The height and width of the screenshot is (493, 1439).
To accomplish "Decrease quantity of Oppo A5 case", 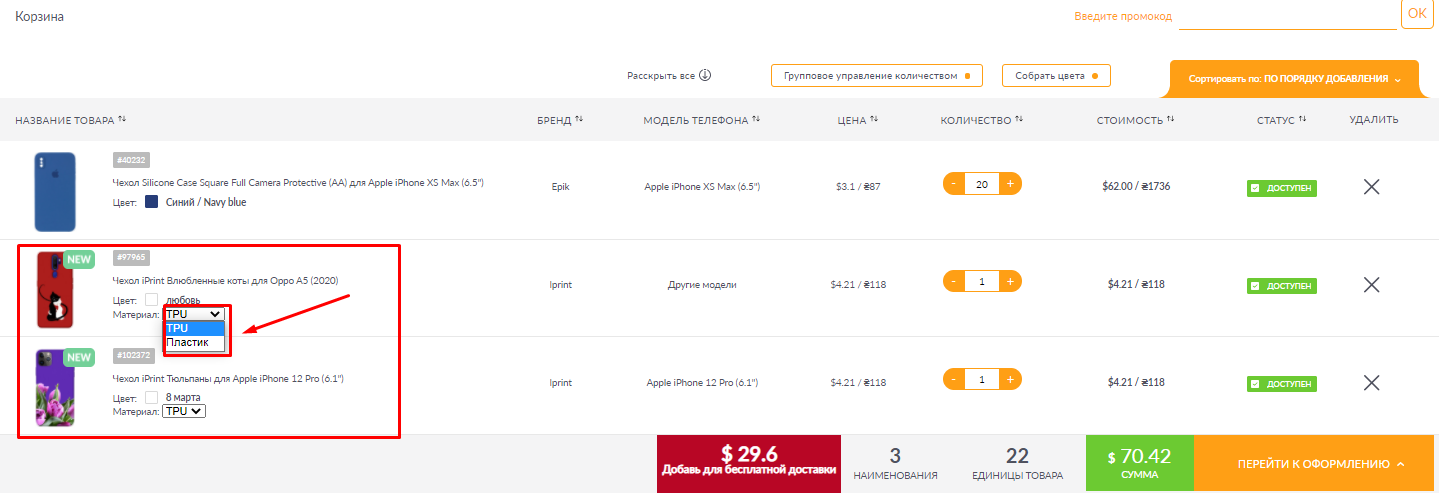I will point(954,282).
